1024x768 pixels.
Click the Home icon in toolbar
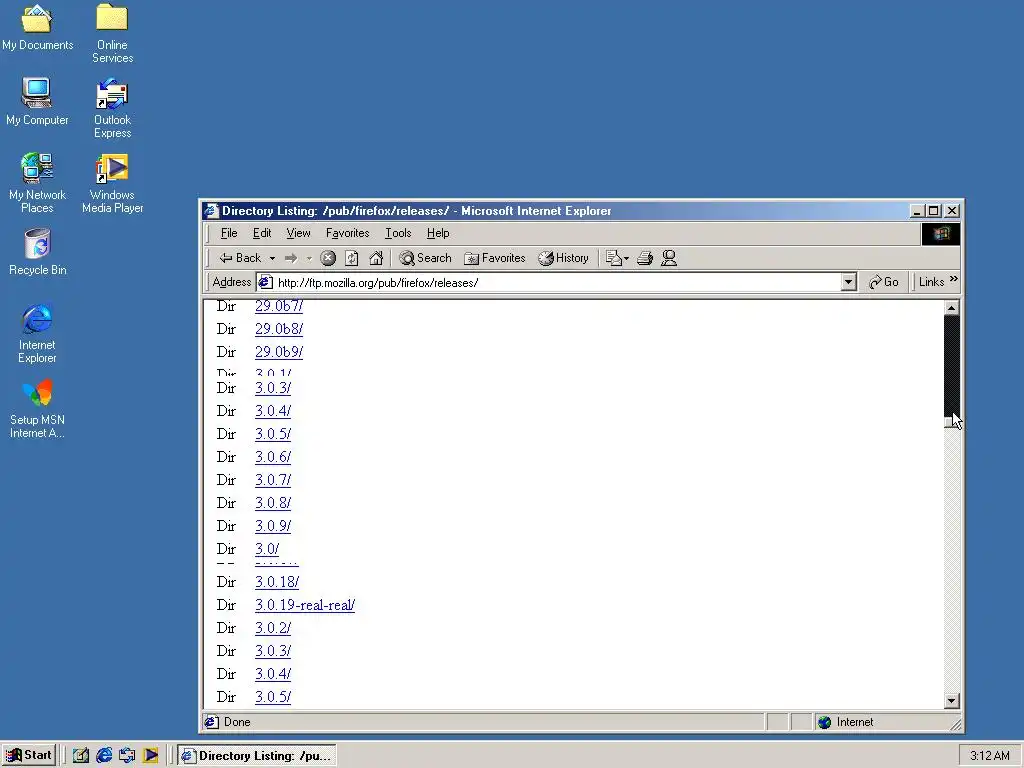pyautogui.click(x=376, y=258)
